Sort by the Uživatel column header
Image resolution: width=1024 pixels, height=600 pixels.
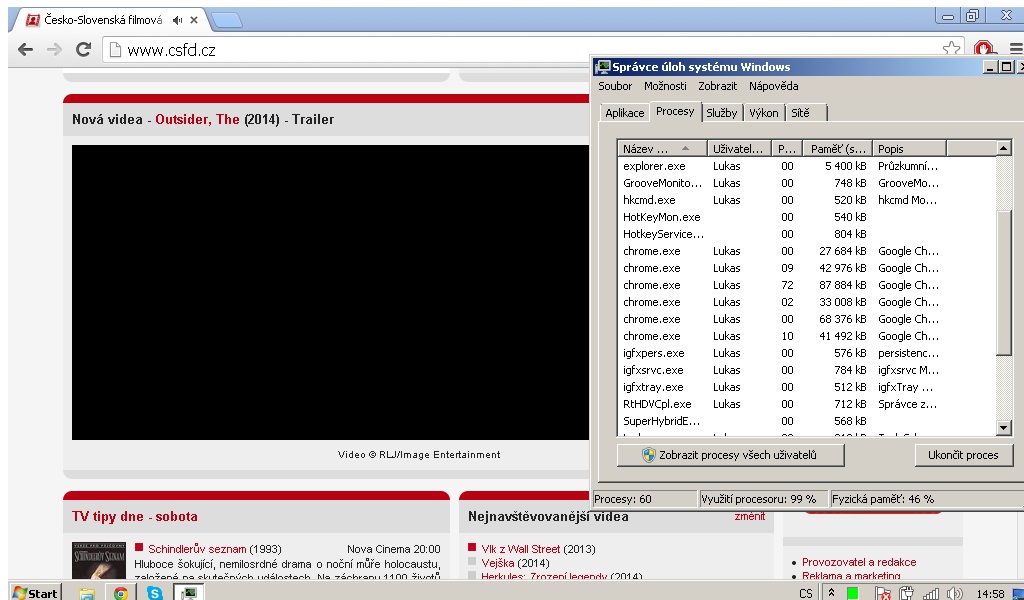pyautogui.click(x=739, y=148)
